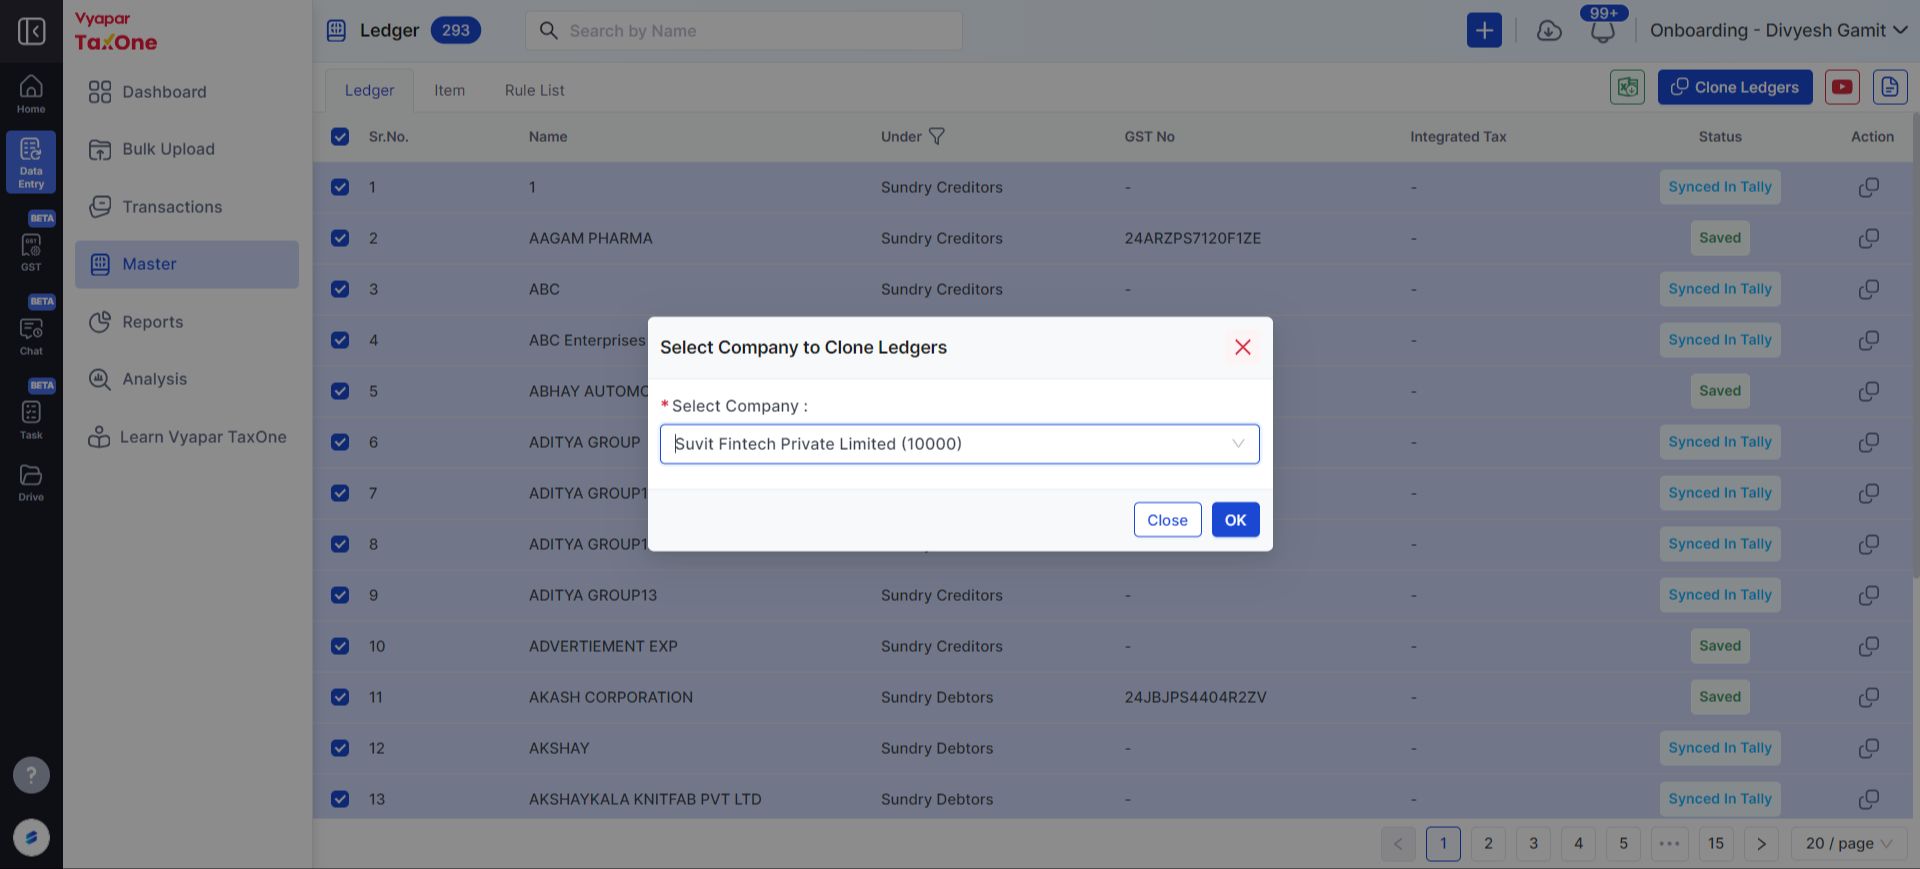The height and width of the screenshot is (869, 1920).
Task: Collapse the sidebar with the top-left toggle icon
Action: (31, 31)
